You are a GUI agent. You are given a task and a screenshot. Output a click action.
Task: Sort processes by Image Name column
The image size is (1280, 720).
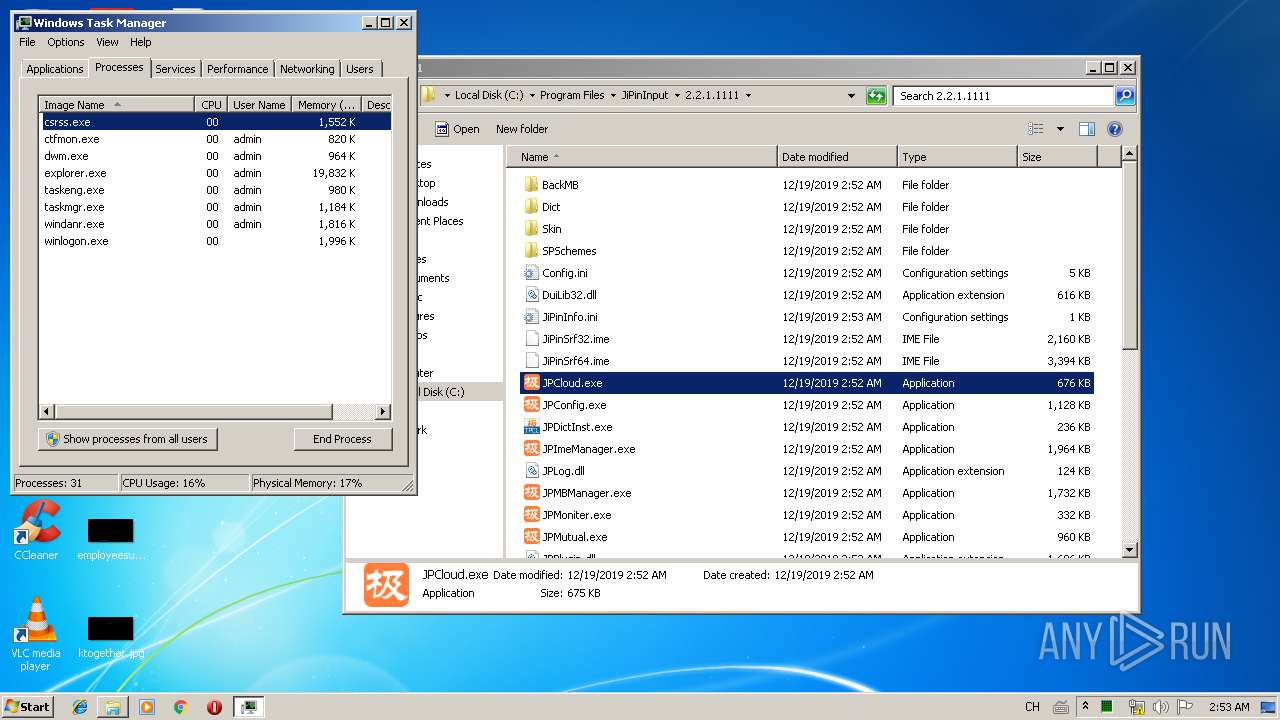pos(117,105)
